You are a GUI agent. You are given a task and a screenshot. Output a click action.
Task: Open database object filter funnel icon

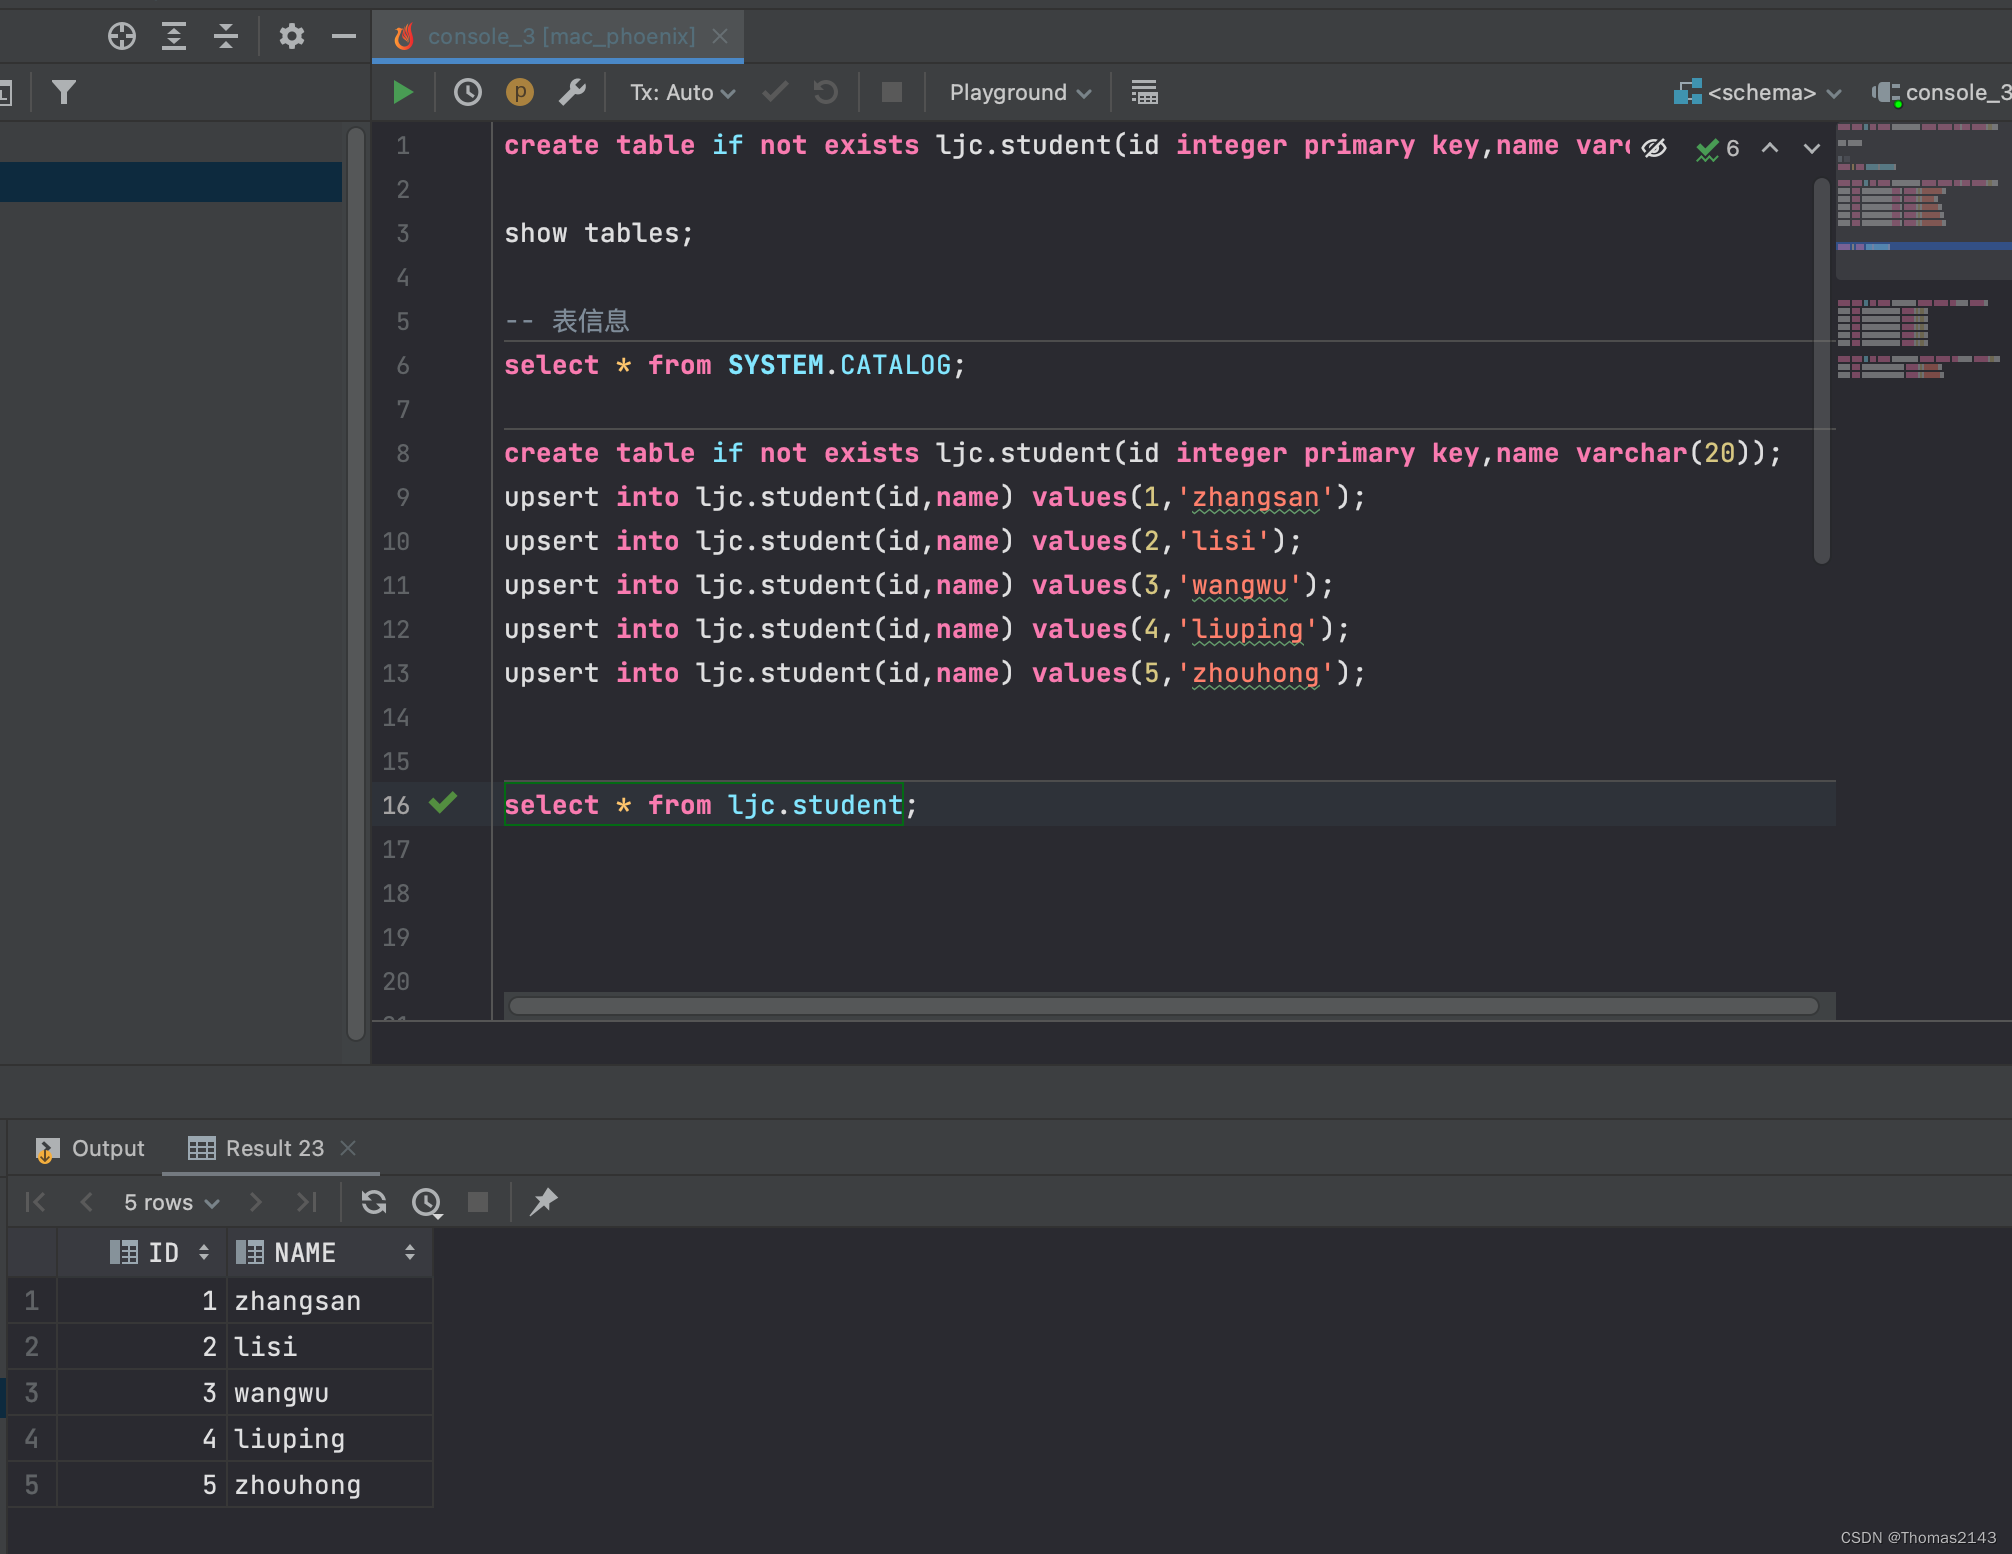(x=63, y=91)
